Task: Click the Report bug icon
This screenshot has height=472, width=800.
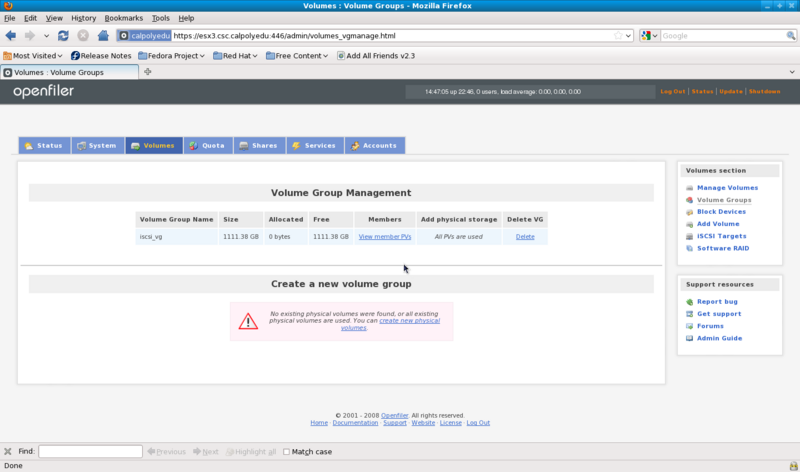Action: click(689, 302)
